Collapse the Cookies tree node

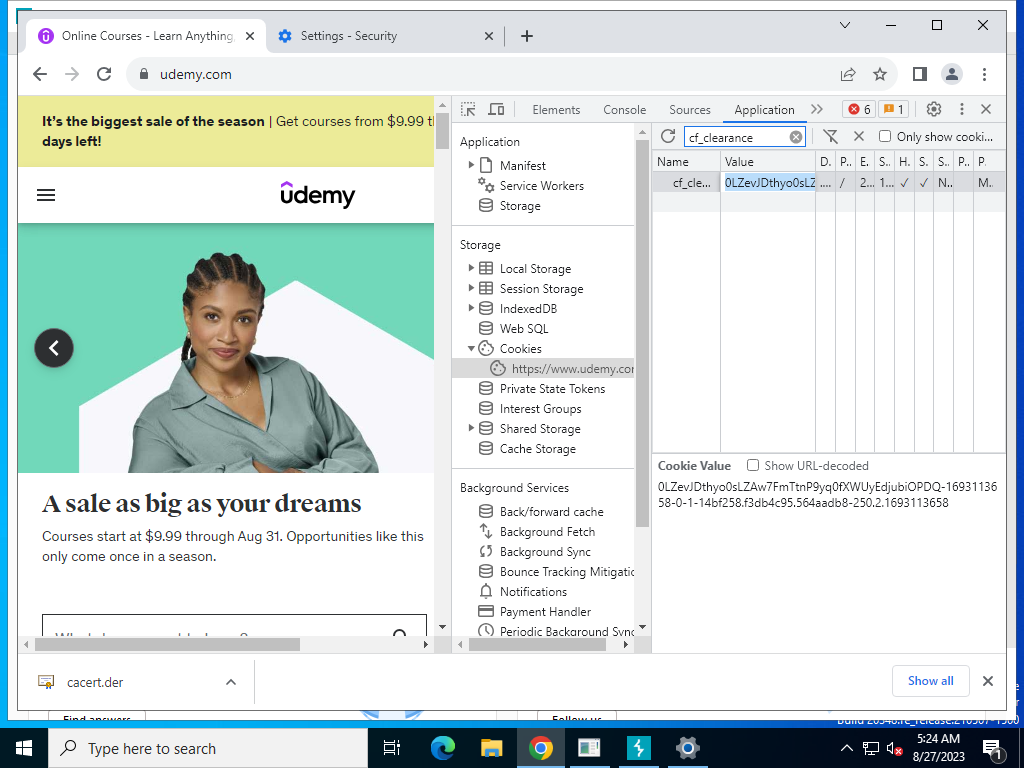point(471,349)
